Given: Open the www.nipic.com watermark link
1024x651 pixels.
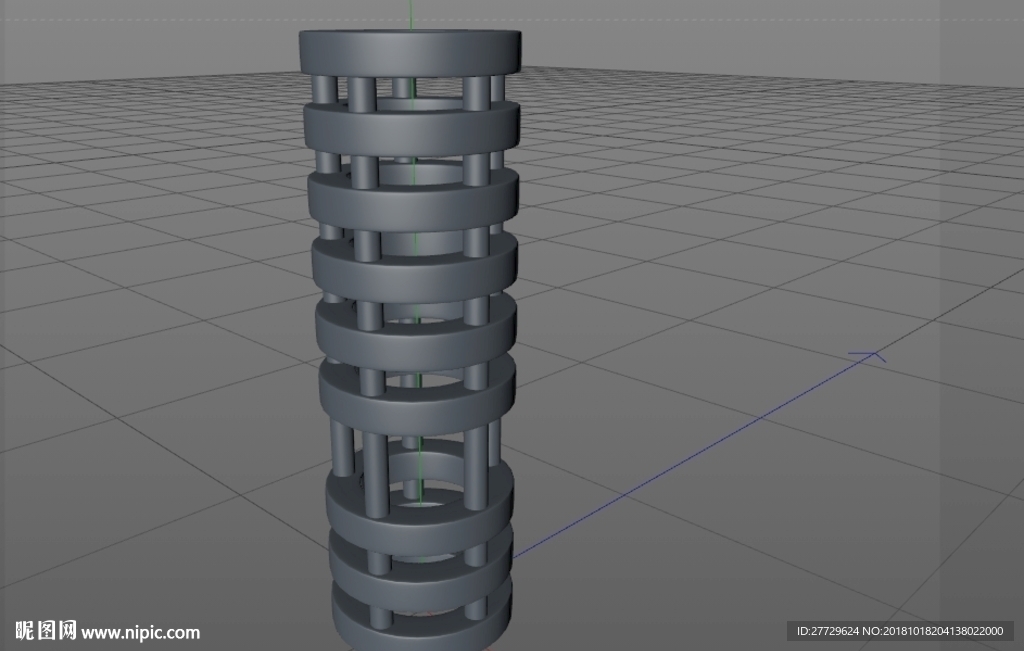Looking at the screenshot, I should coord(141,632).
